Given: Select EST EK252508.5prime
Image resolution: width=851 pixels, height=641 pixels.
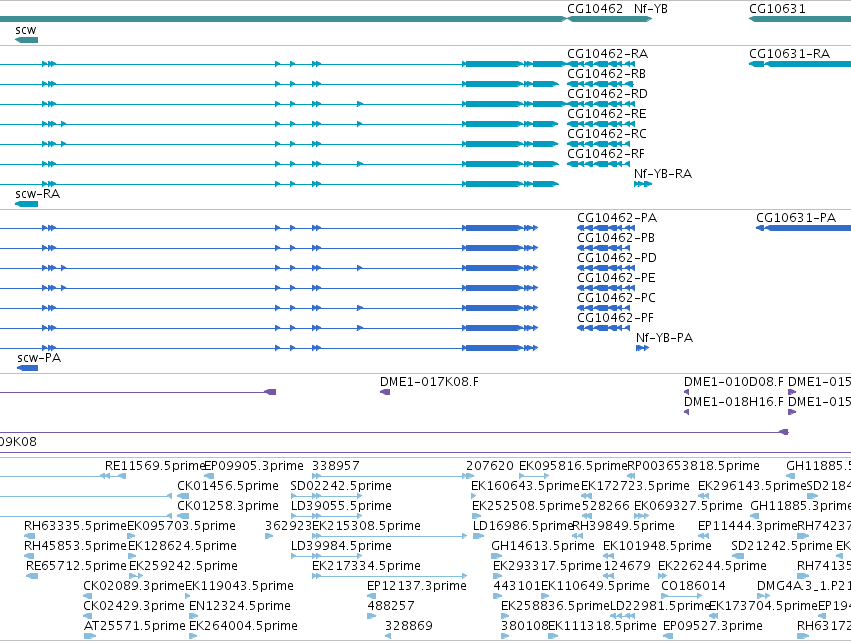Looking at the screenshot, I should 526,506.
